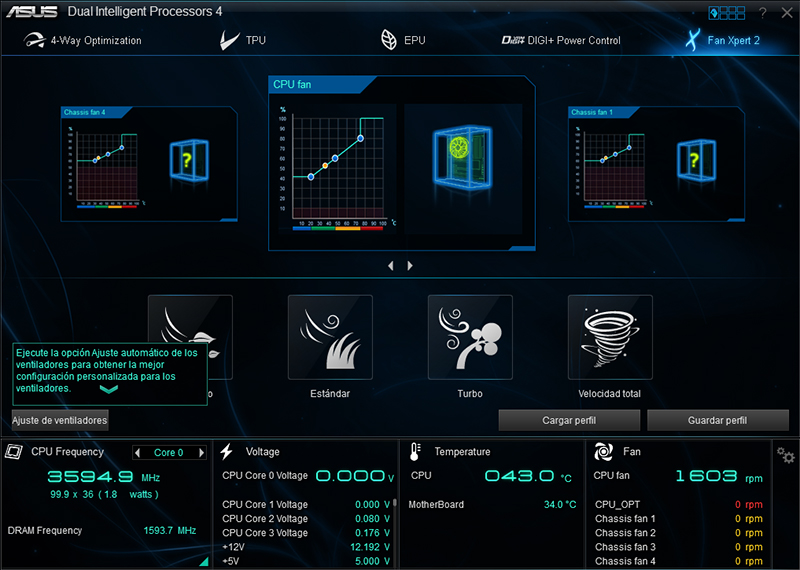Switch to next CPU core
The height and width of the screenshot is (570, 800).
[202, 453]
